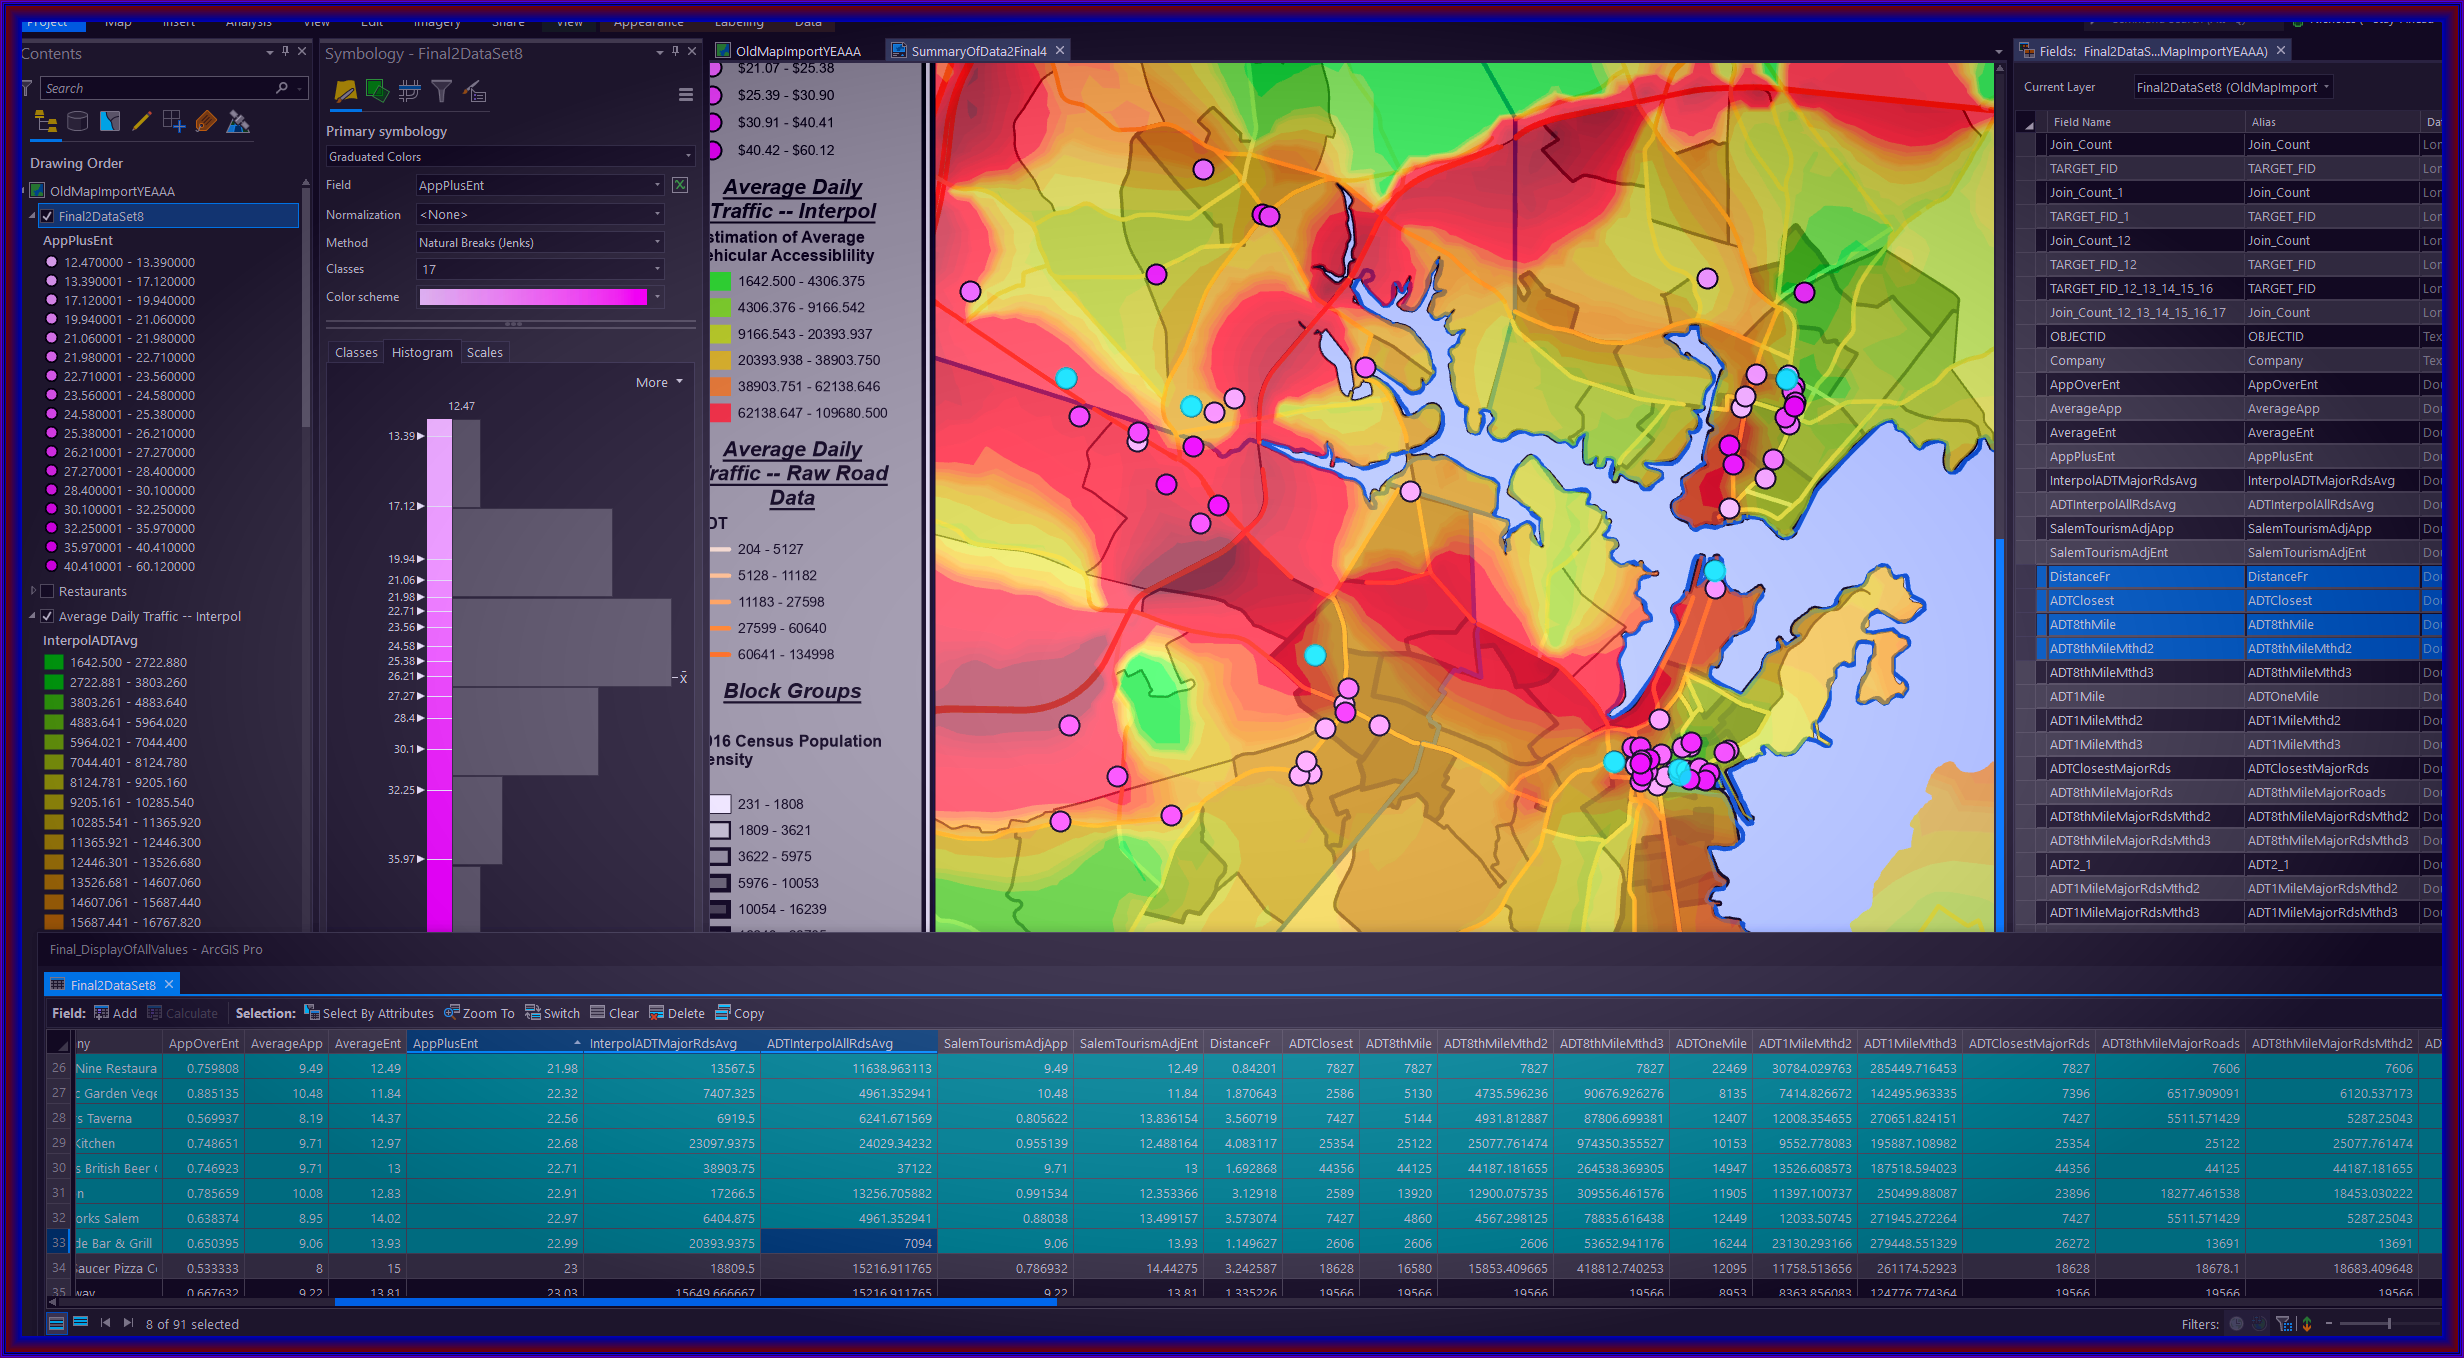2464x1358 pixels.
Task: Open Advanced symbology options brush icon
Action: point(474,92)
